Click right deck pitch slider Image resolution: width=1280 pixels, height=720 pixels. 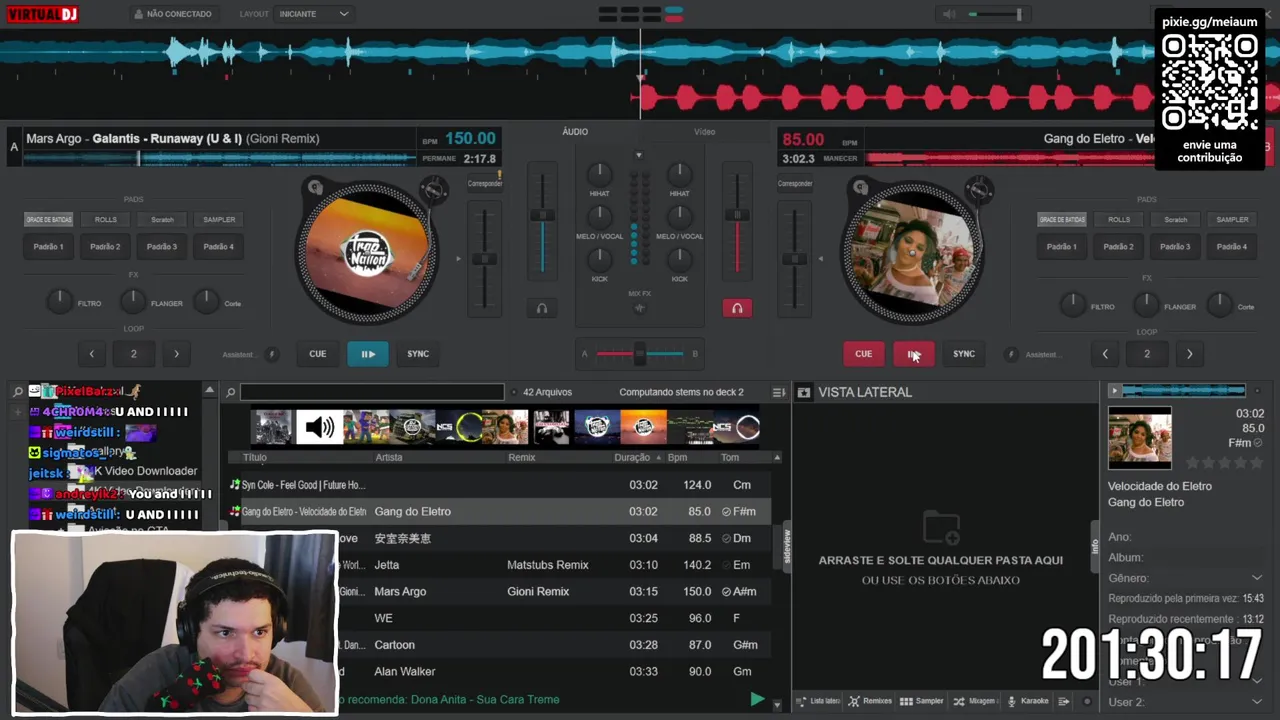coord(795,258)
